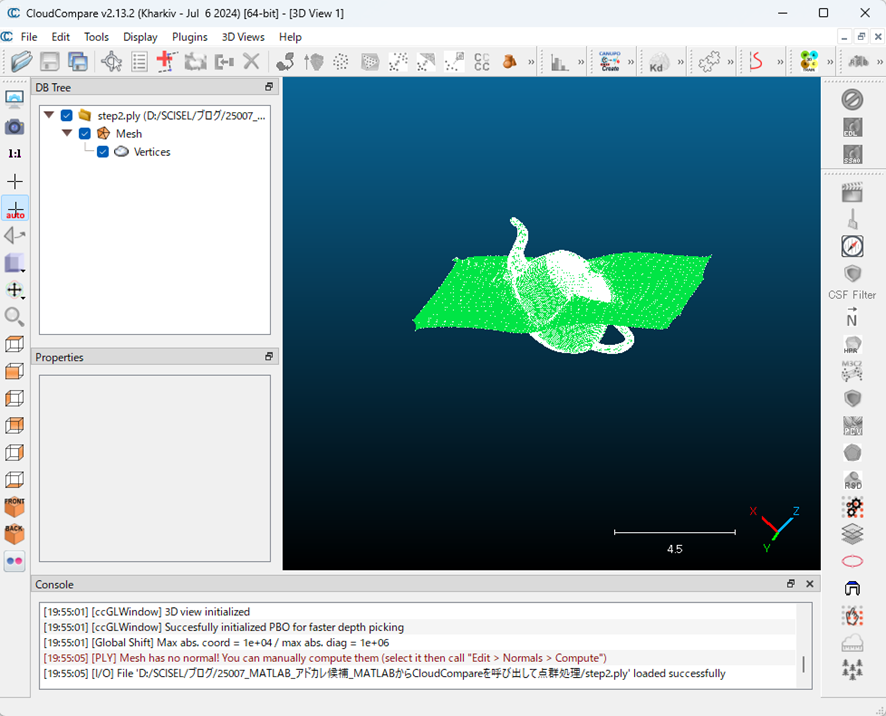The image size is (886, 716).
Task: Float the DB Tree panel
Action: (269, 86)
